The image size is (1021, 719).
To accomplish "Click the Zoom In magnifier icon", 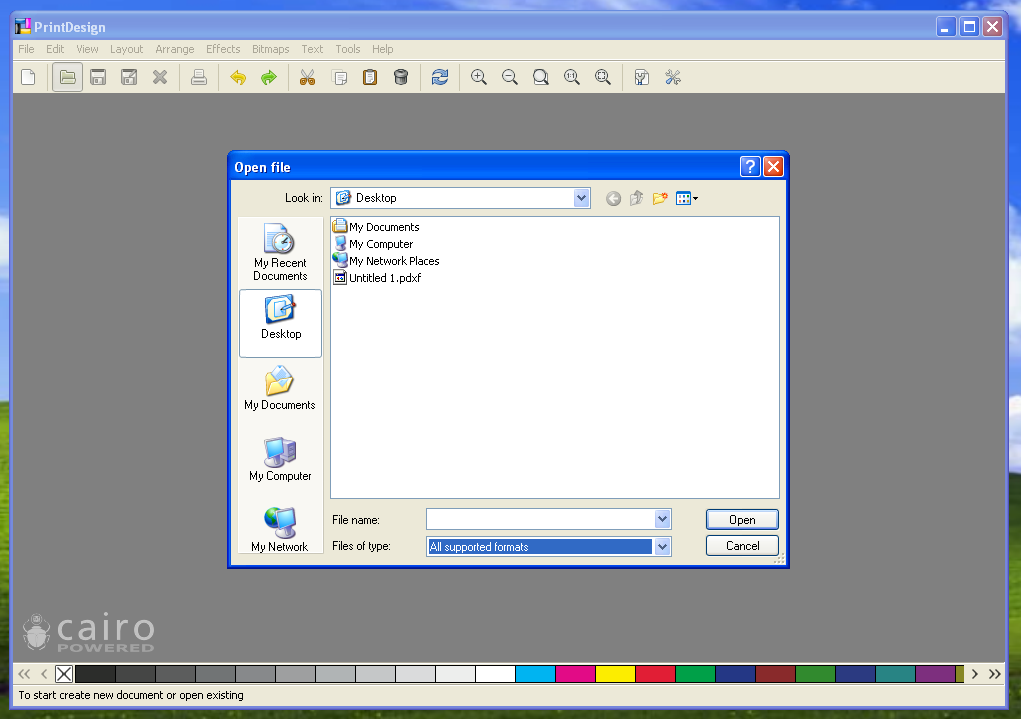I will (x=479, y=78).
